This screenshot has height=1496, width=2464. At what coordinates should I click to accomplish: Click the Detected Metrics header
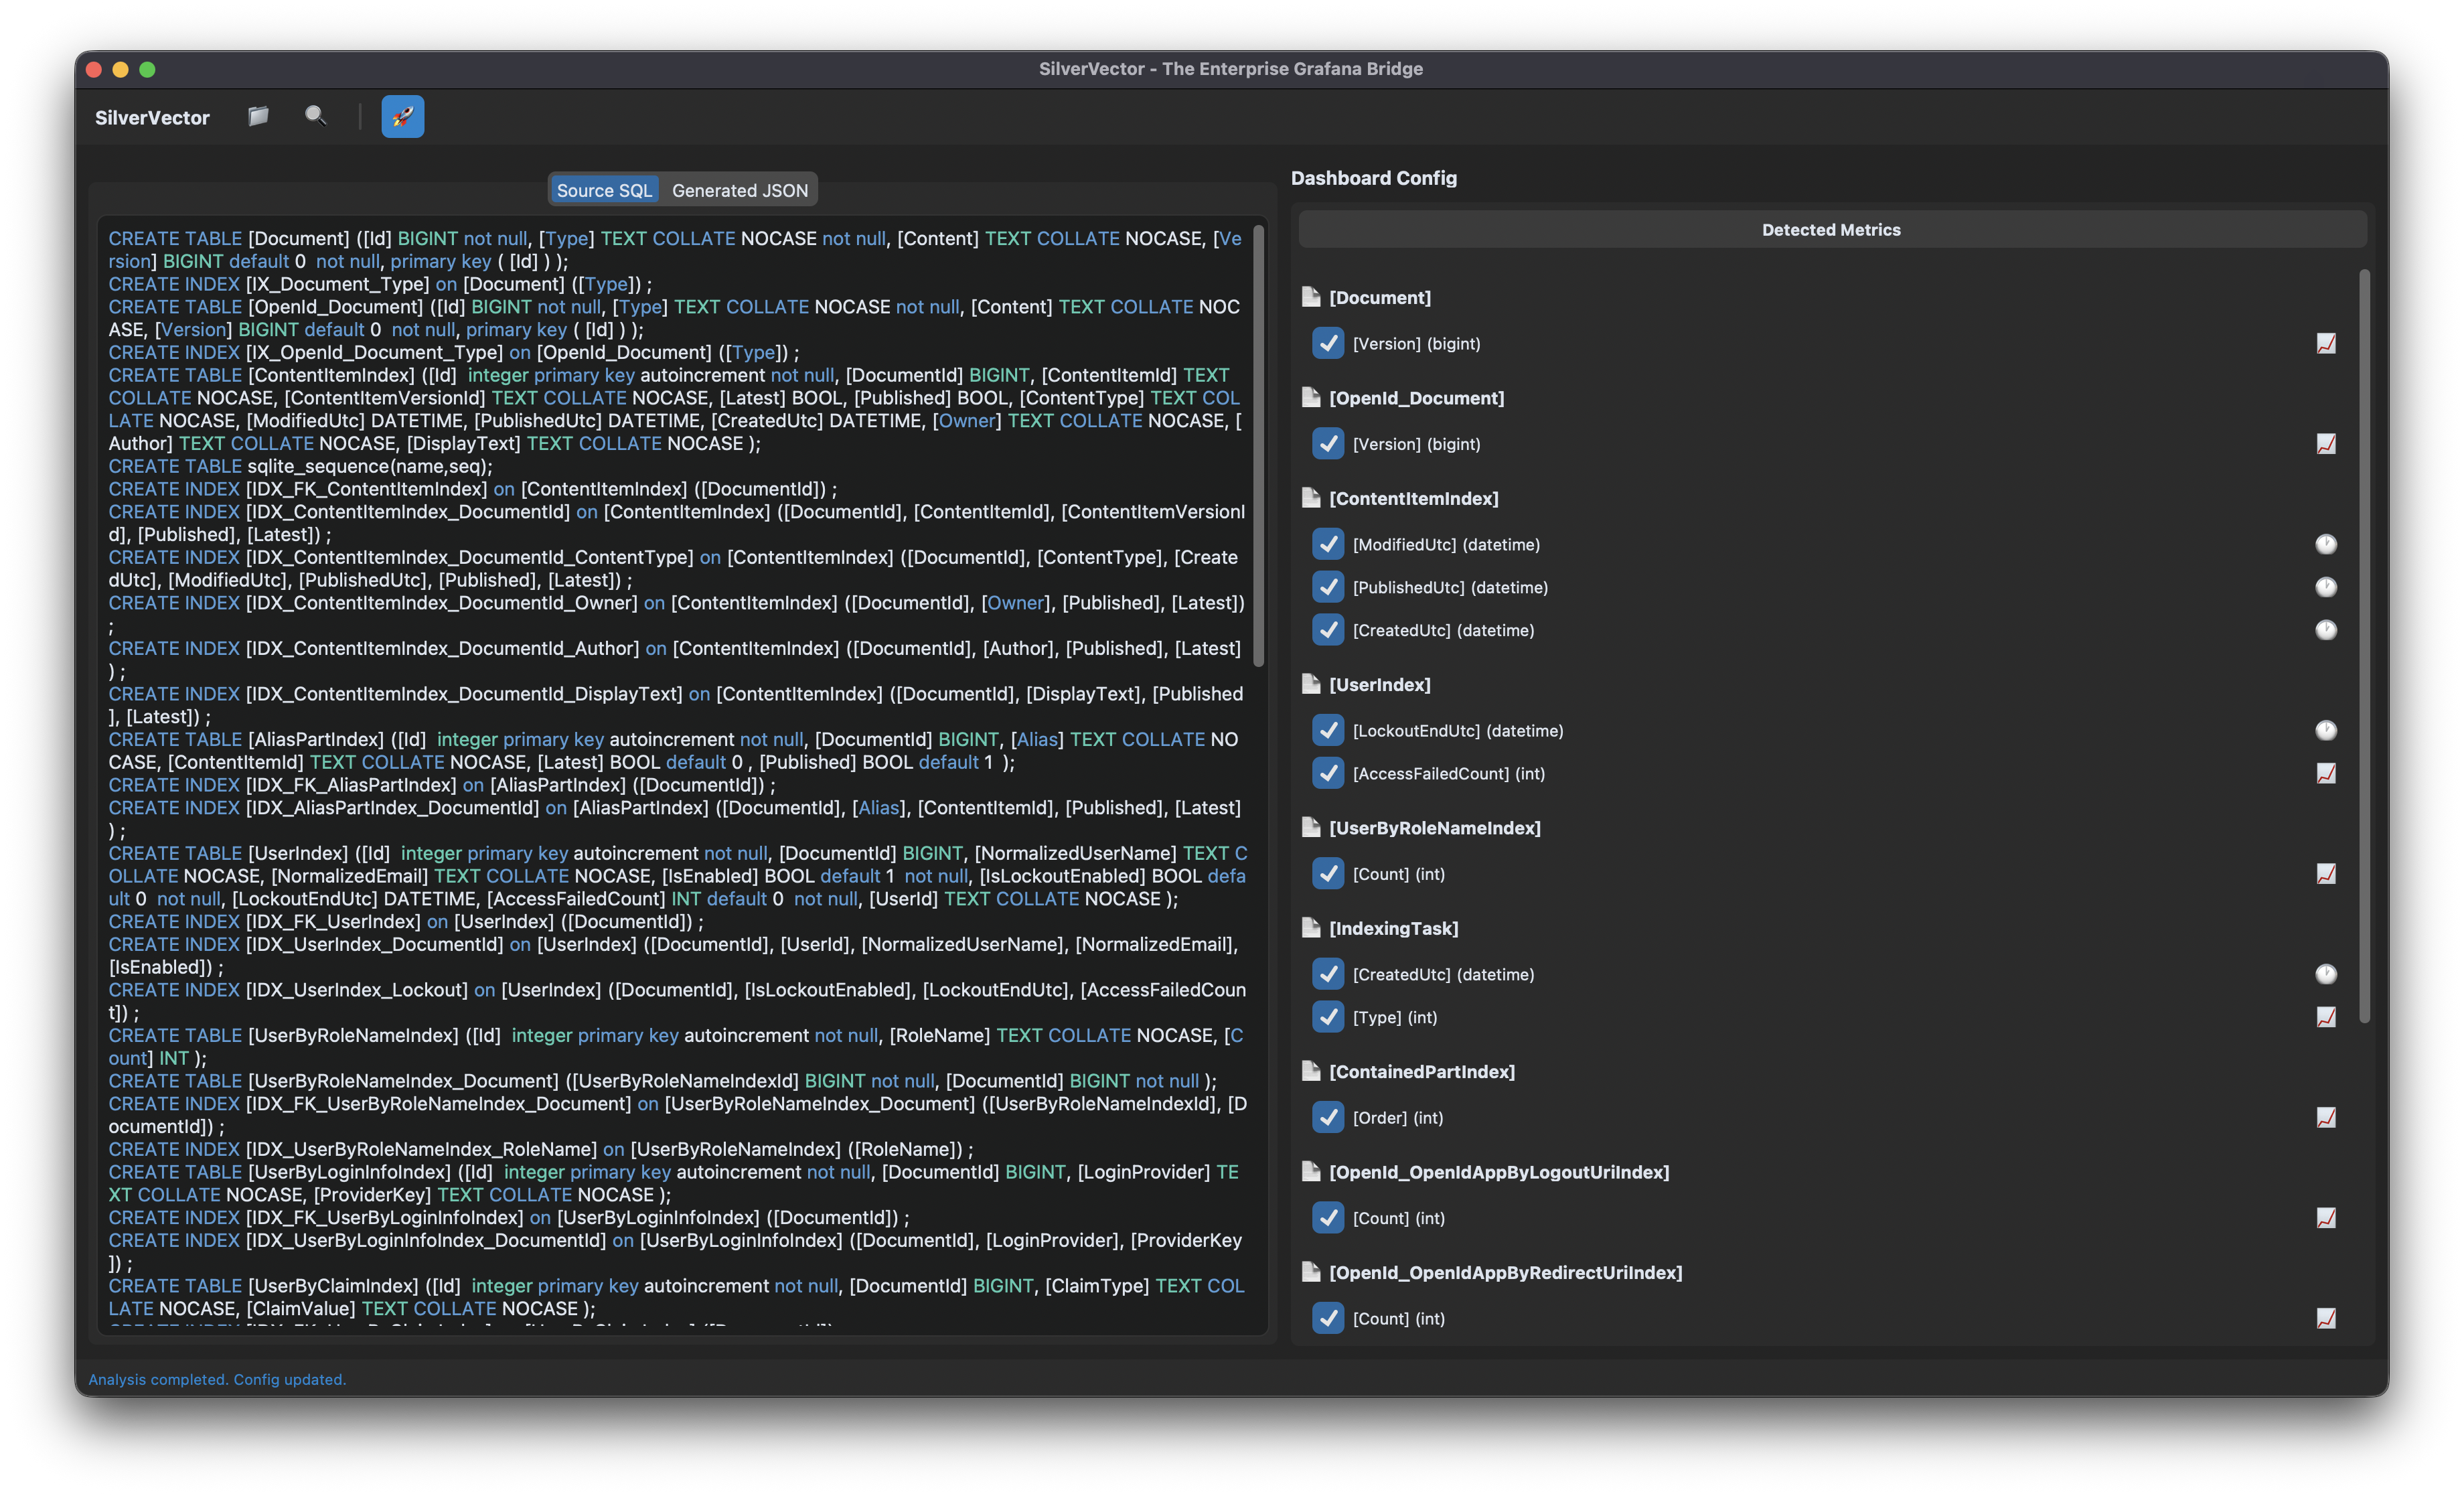tap(1831, 229)
